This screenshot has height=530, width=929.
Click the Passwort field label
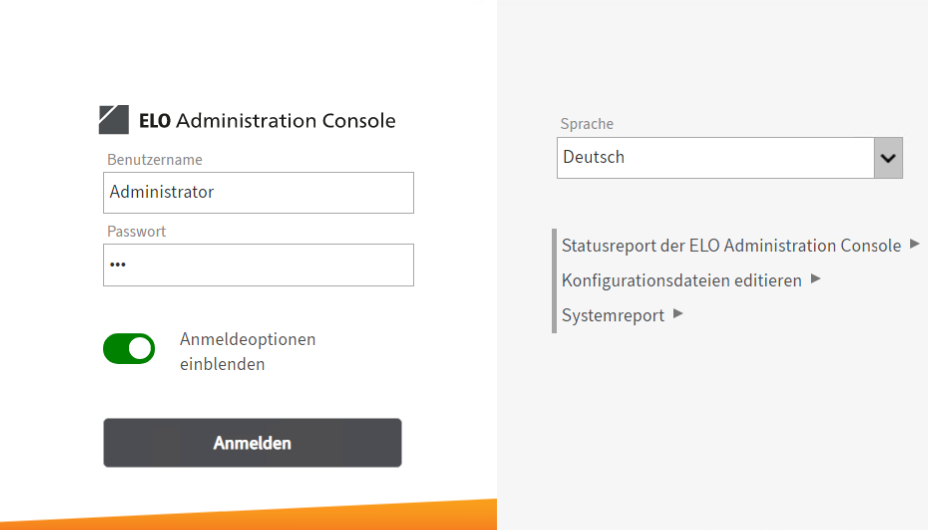click(137, 231)
